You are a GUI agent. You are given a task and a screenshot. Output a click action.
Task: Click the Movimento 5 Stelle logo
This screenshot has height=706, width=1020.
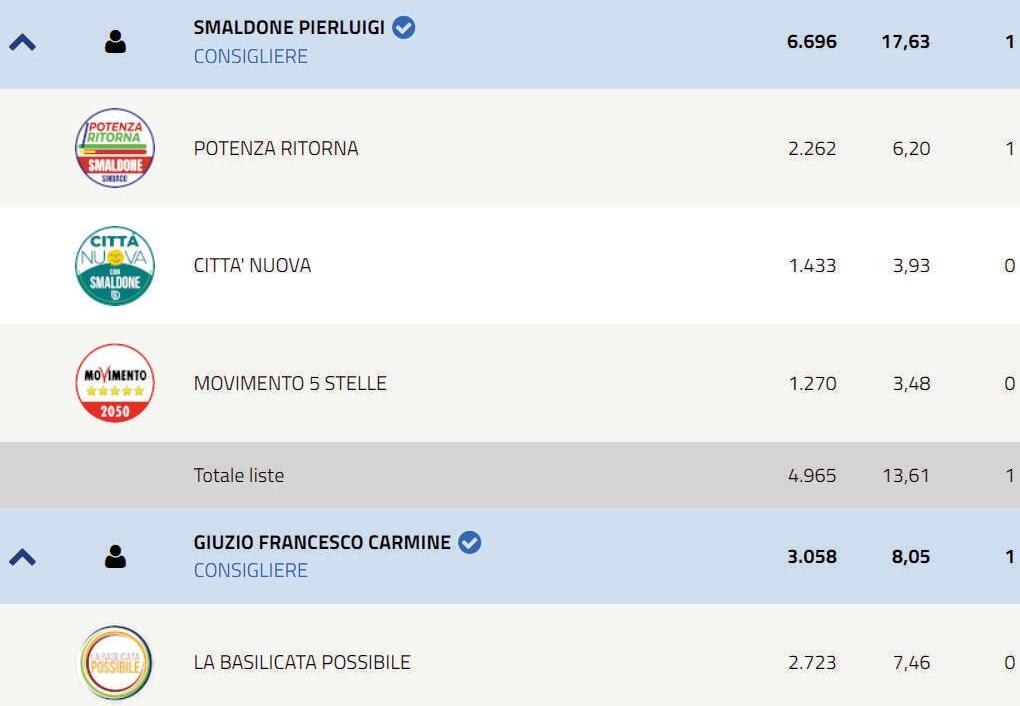pos(115,383)
